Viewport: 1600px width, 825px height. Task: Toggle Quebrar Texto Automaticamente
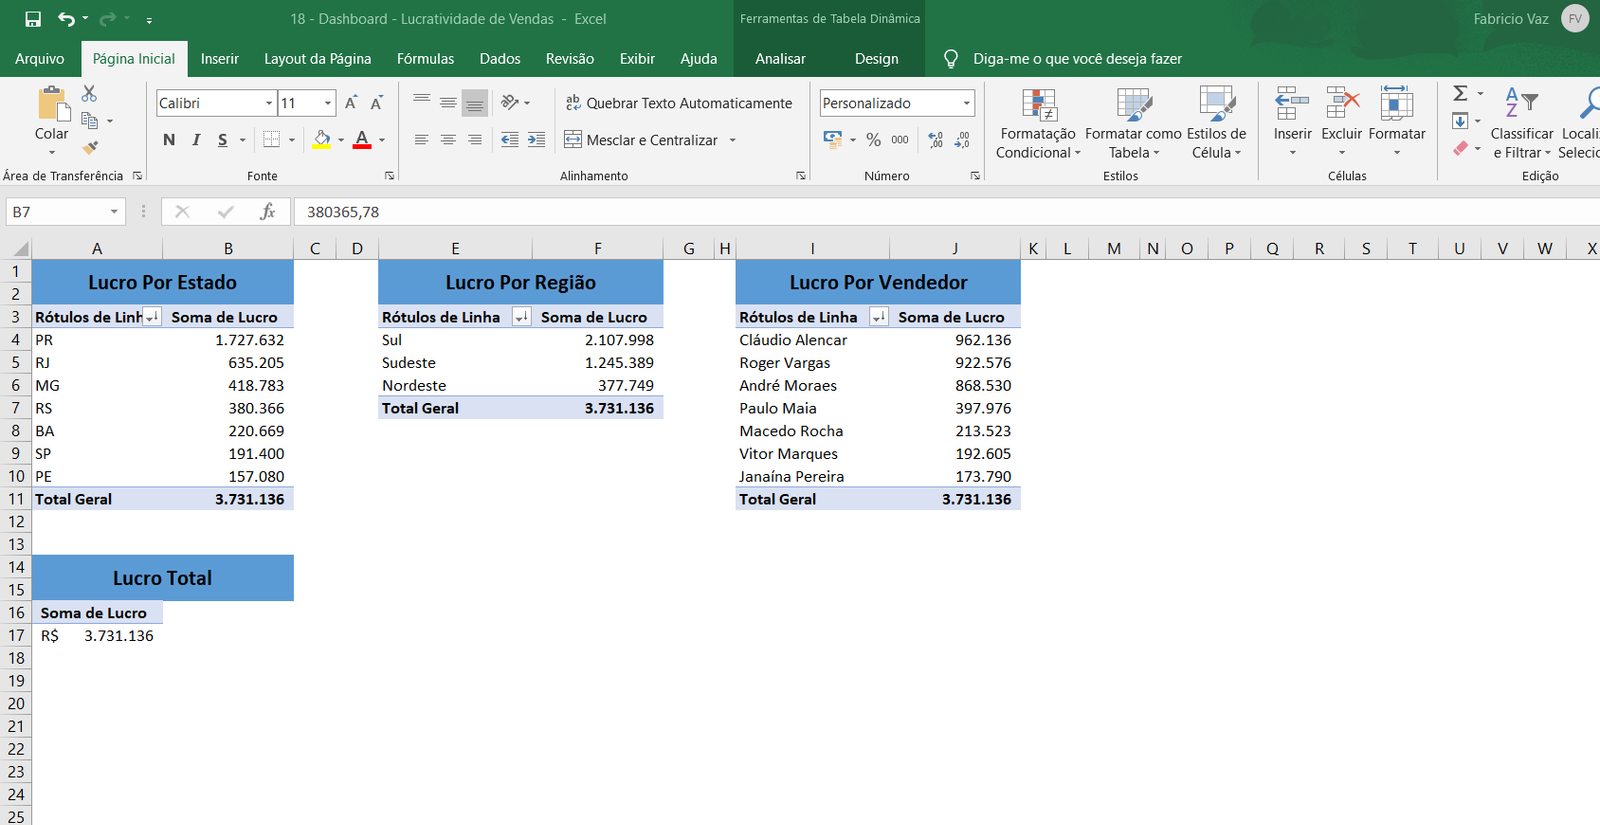coord(679,103)
